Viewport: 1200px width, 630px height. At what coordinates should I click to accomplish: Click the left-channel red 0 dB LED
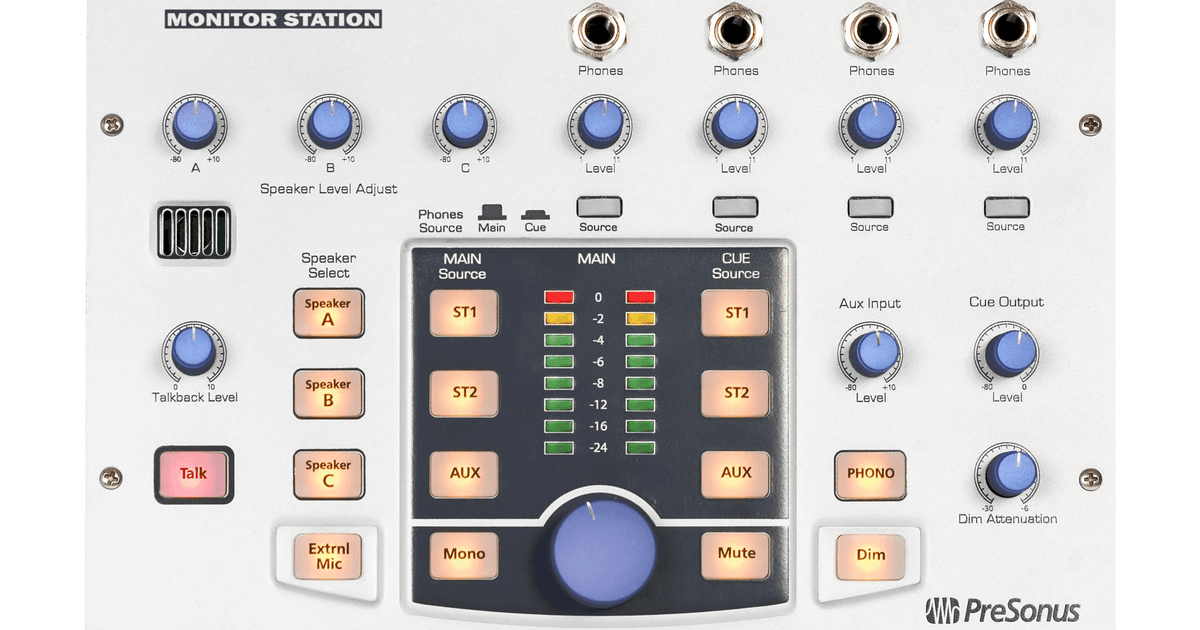click(559, 297)
